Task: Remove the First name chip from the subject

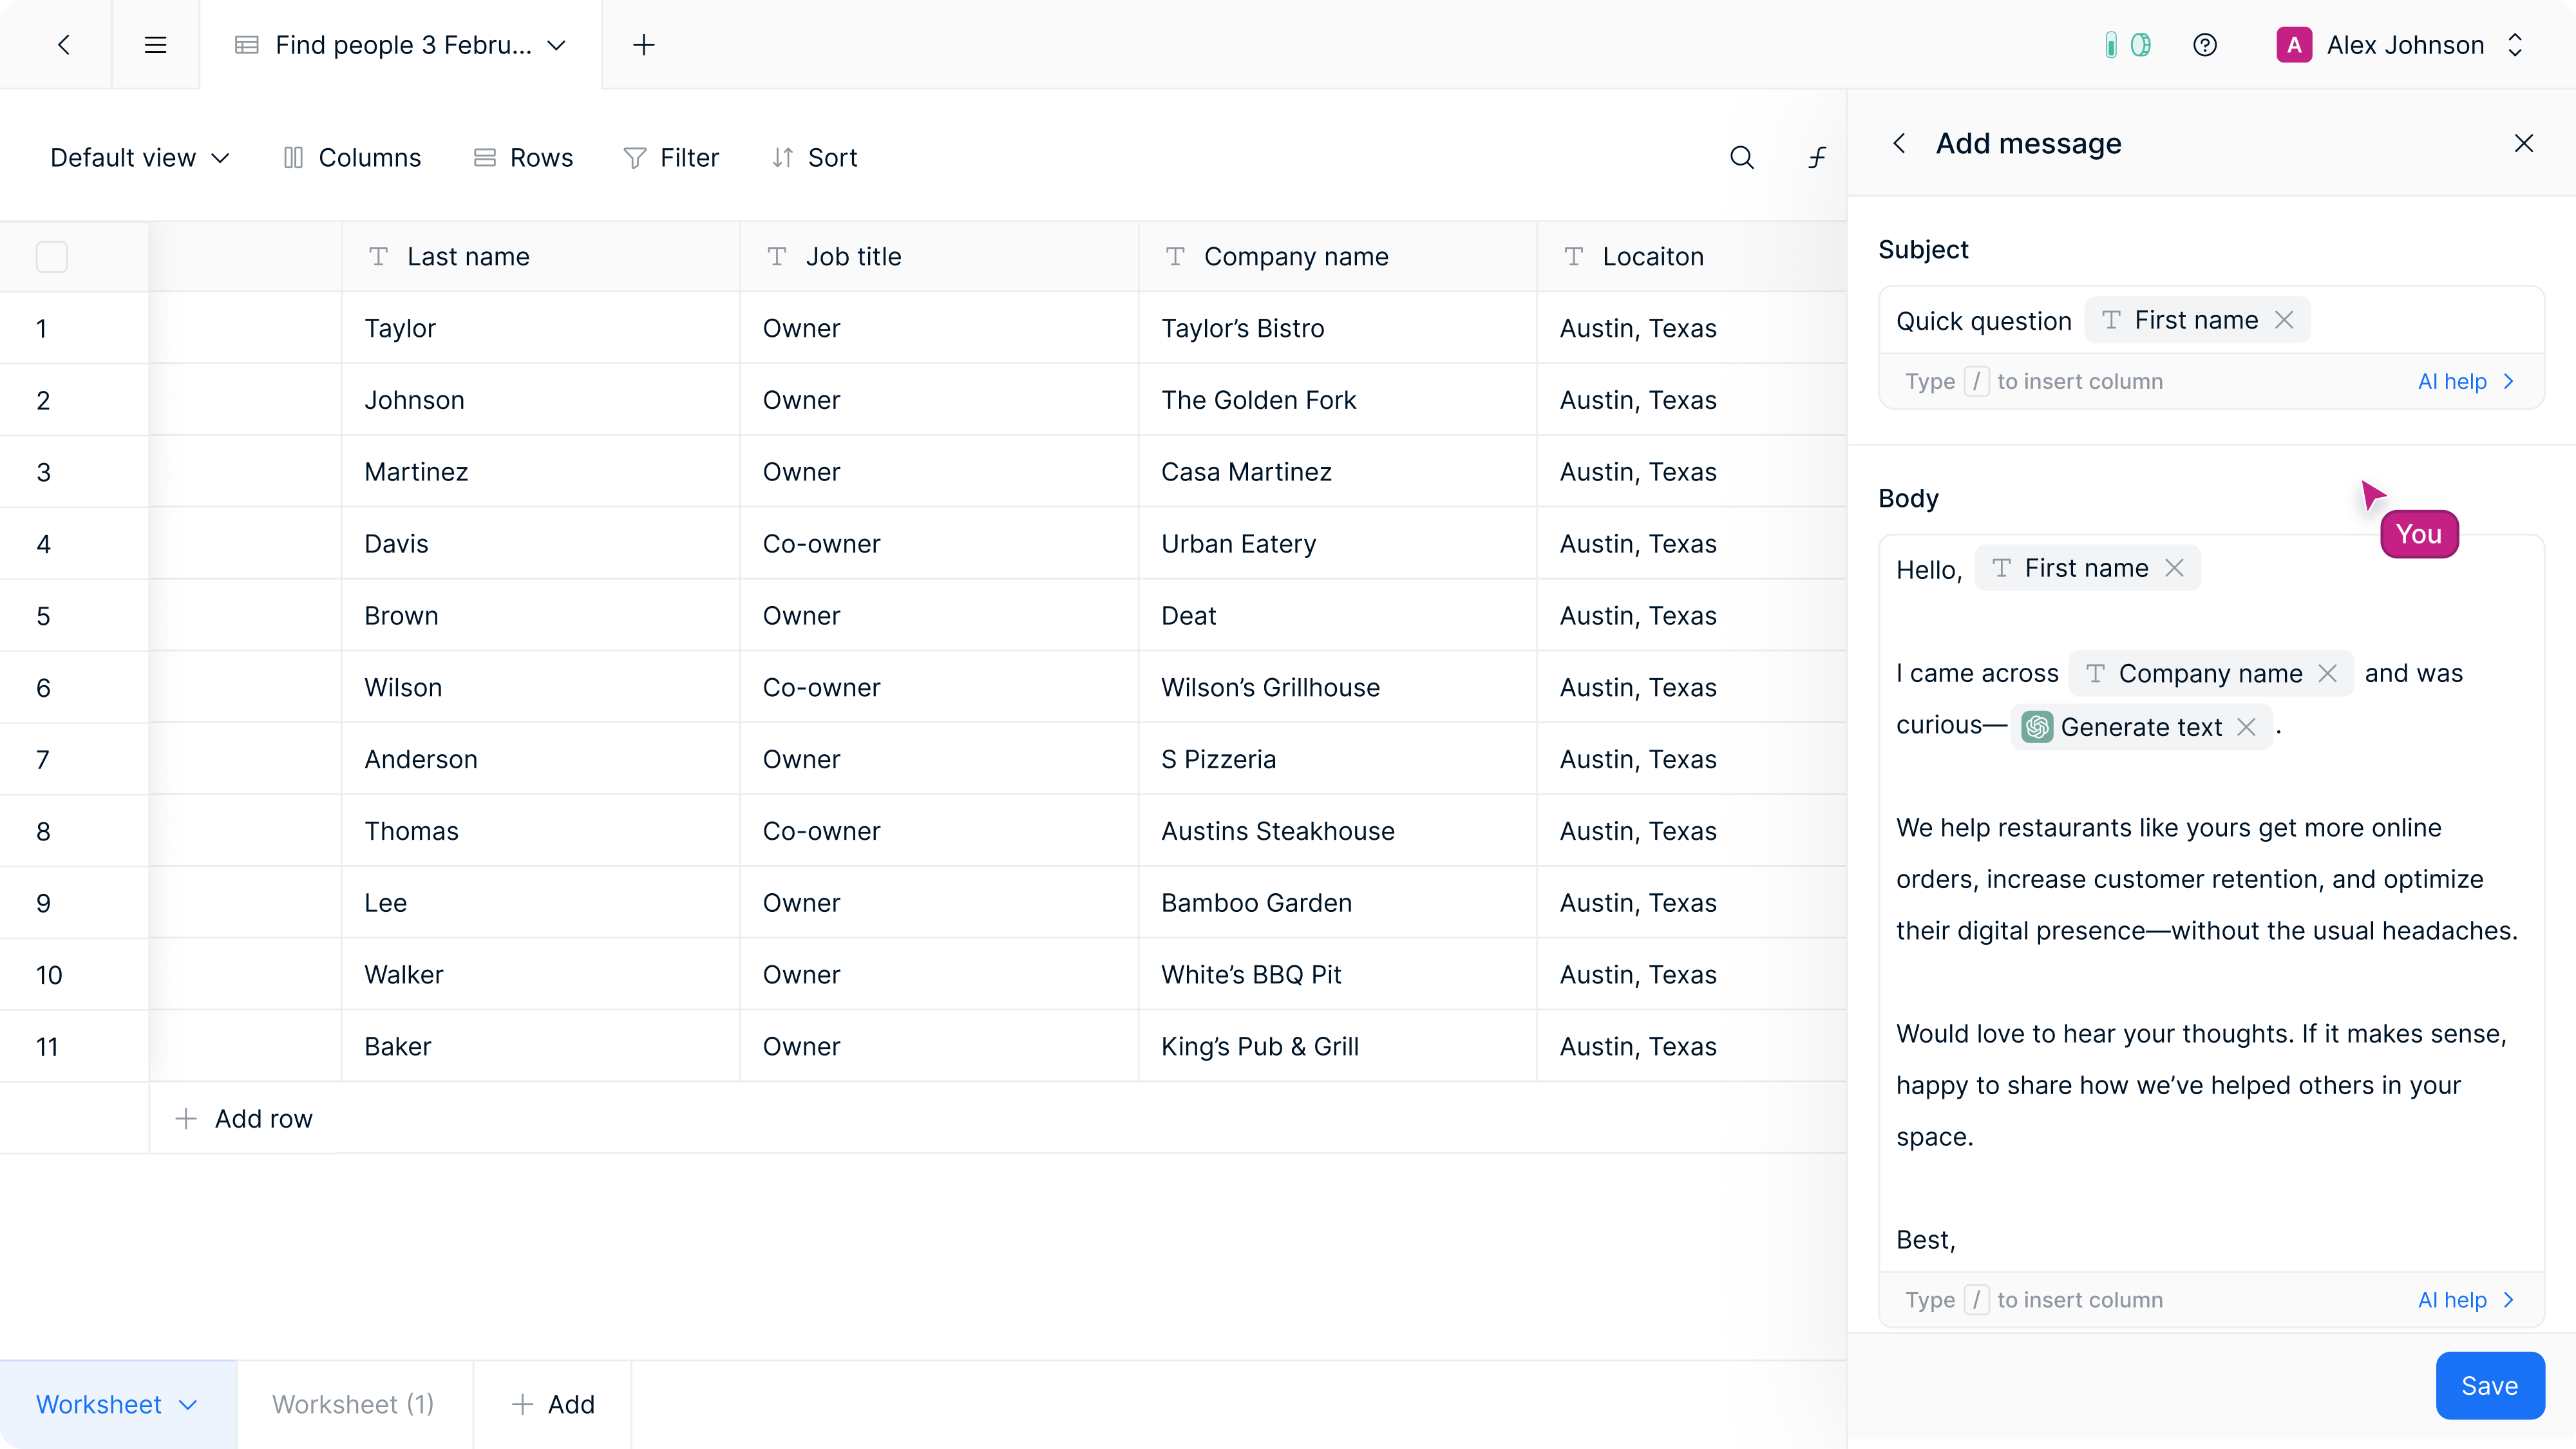Action: click(2284, 320)
